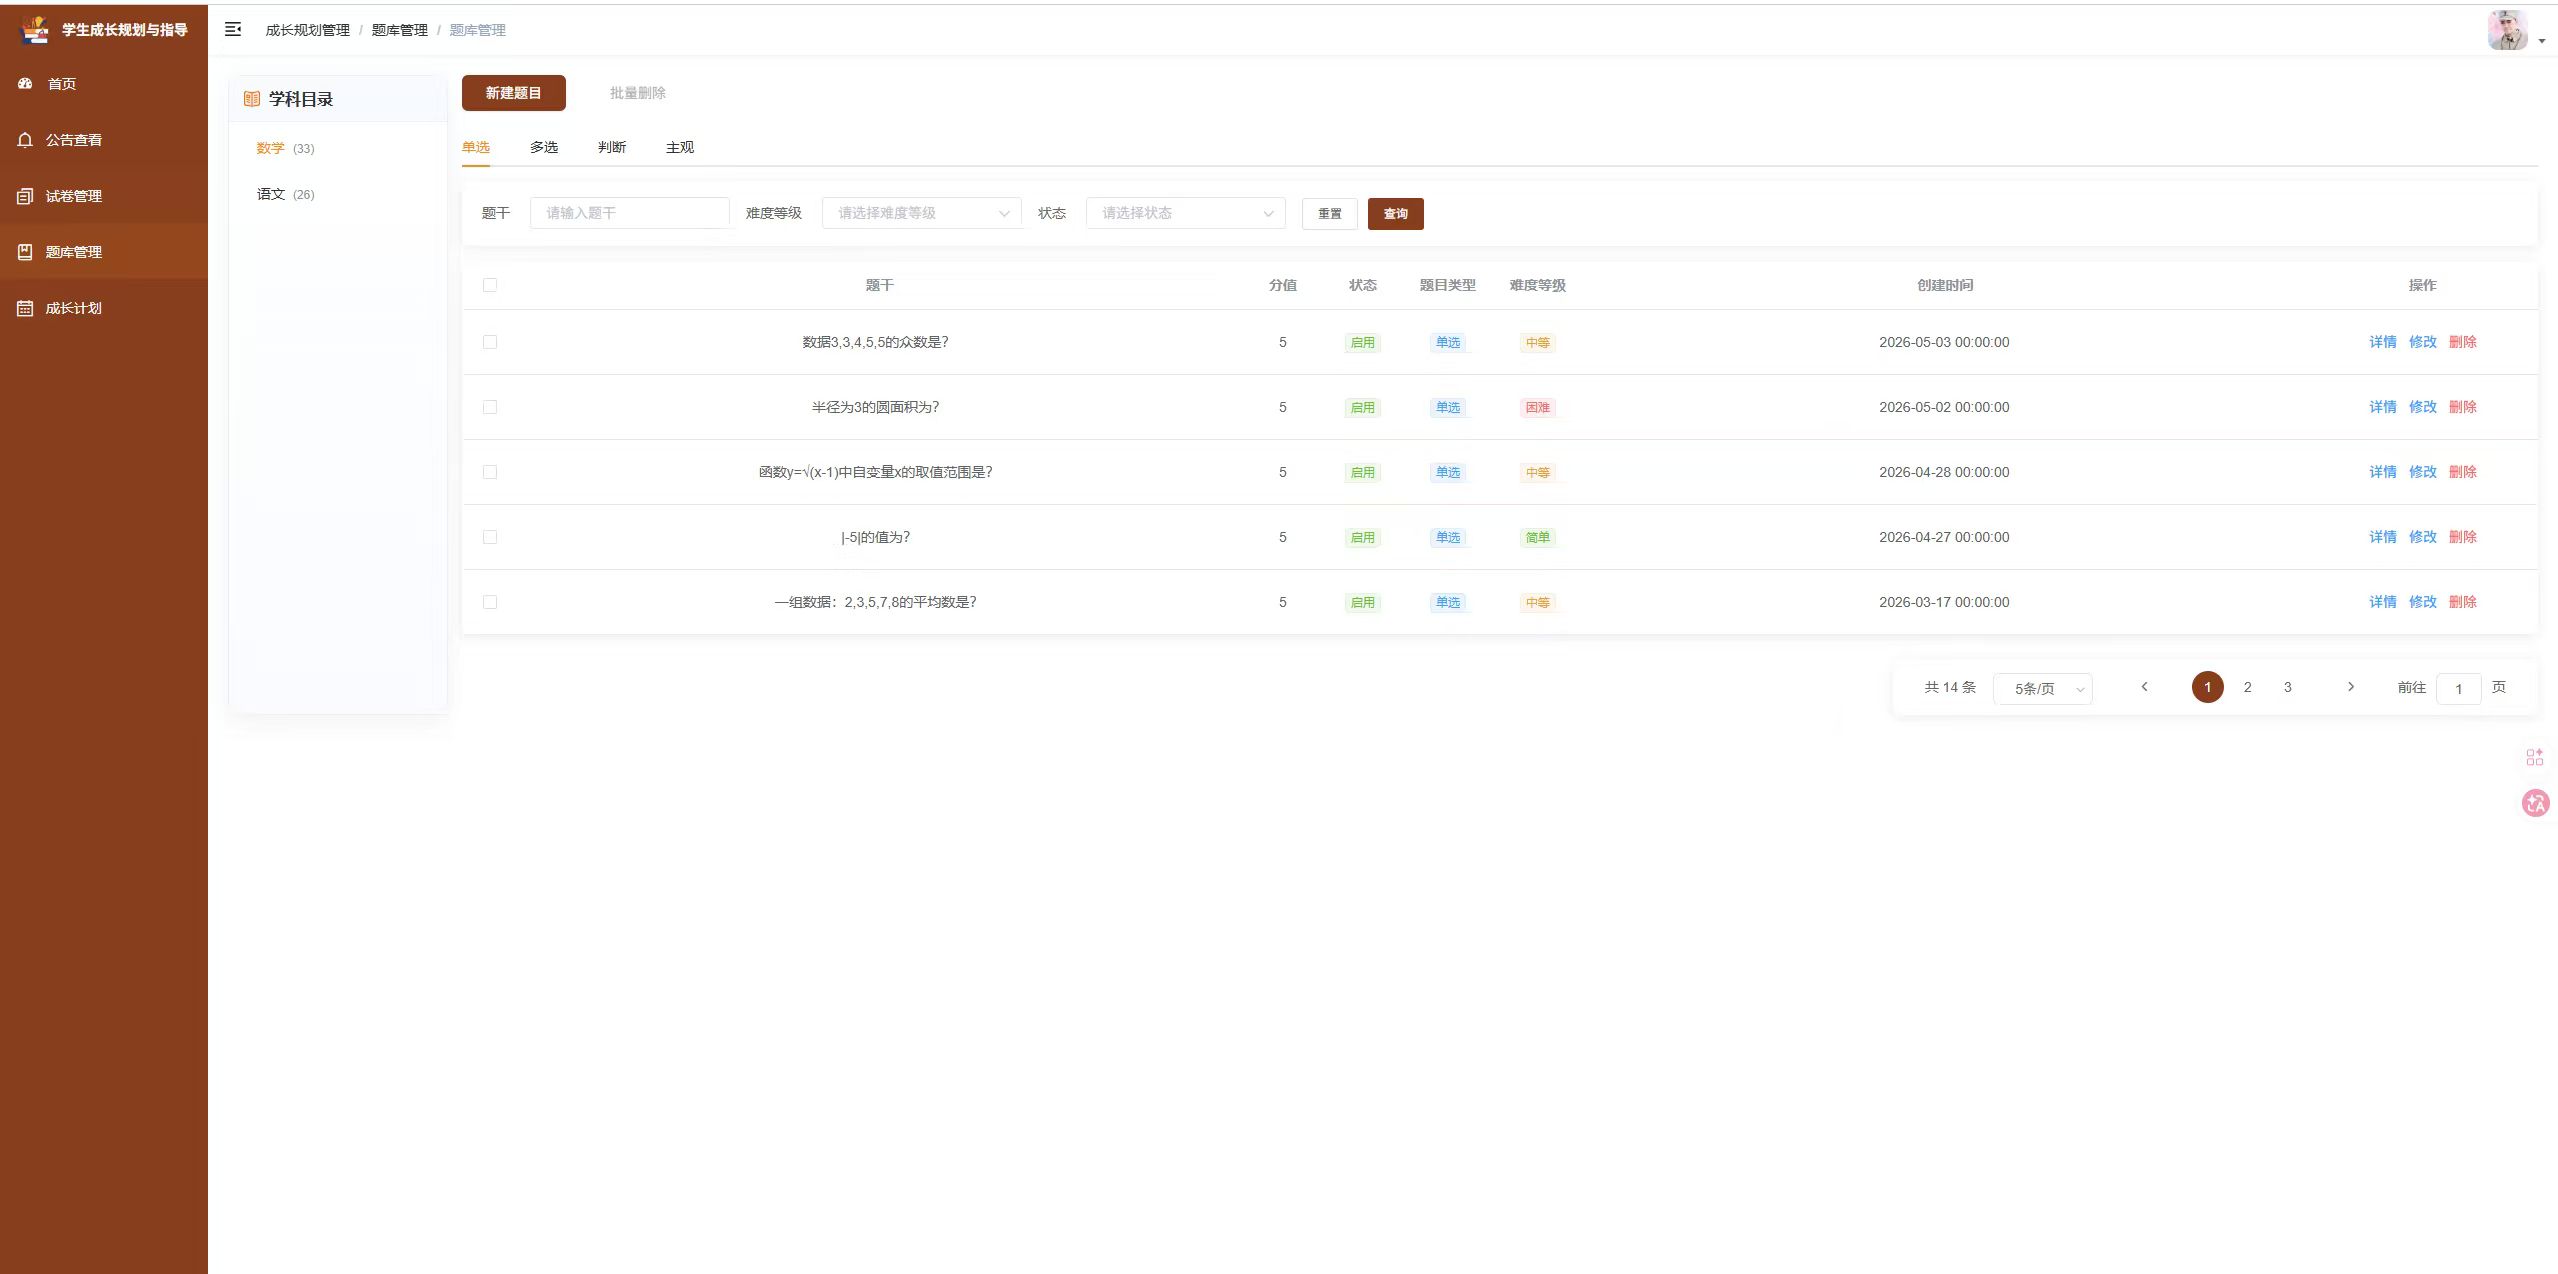2558x1274 pixels.
Task: Open 详情 for 数据3,3,4,5,5的众数是?
Action: [x=2383, y=342]
